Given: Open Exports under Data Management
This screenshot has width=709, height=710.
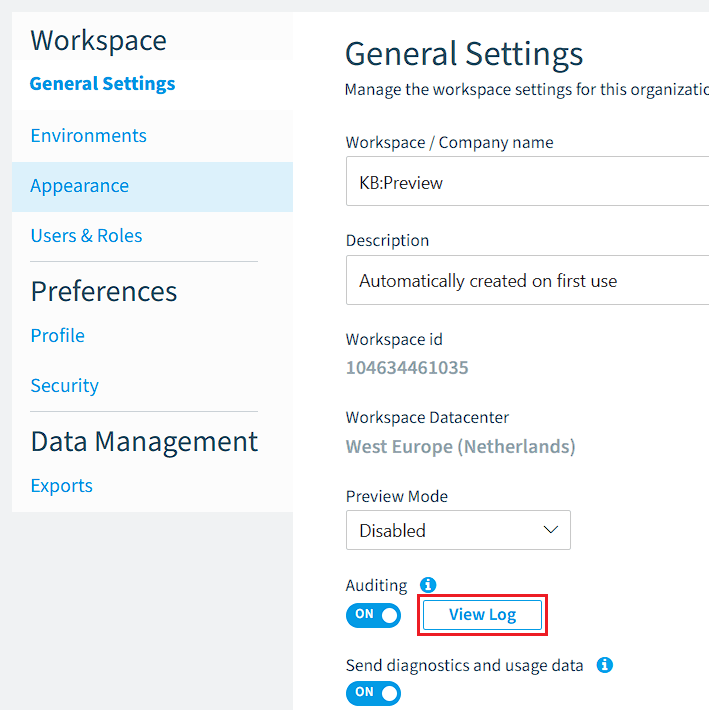Looking at the screenshot, I should pos(62,486).
